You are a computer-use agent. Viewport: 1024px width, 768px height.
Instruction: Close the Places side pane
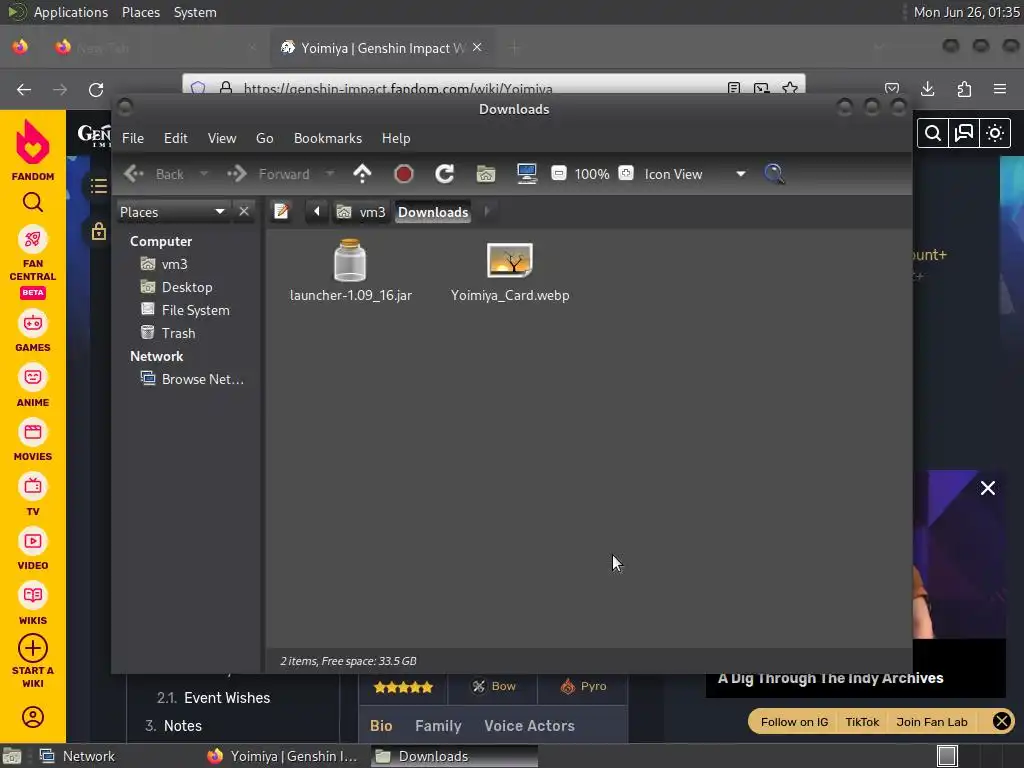[x=244, y=212]
